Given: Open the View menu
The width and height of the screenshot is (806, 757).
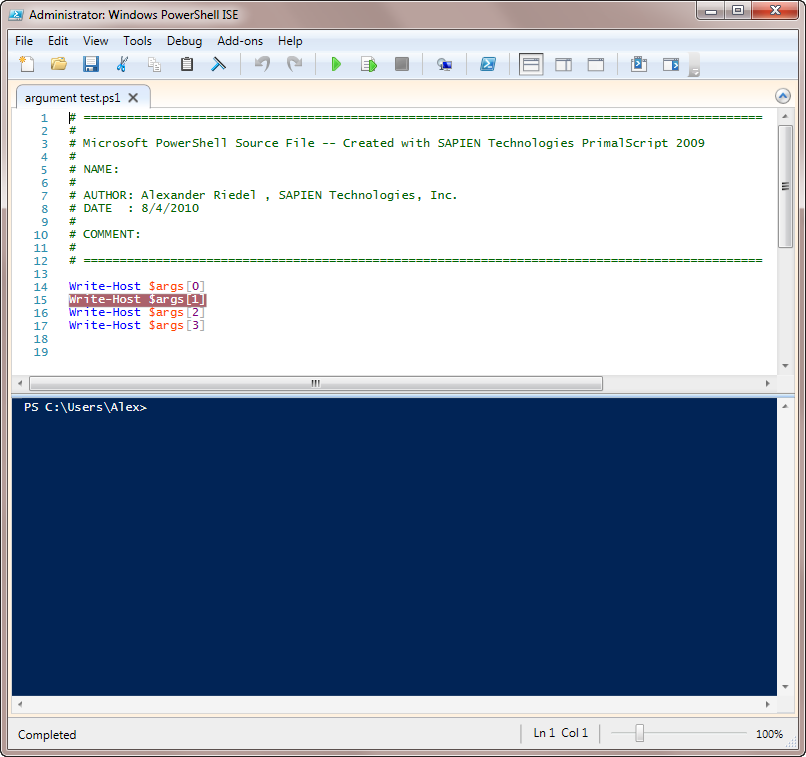Looking at the screenshot, I should point(96,41).
